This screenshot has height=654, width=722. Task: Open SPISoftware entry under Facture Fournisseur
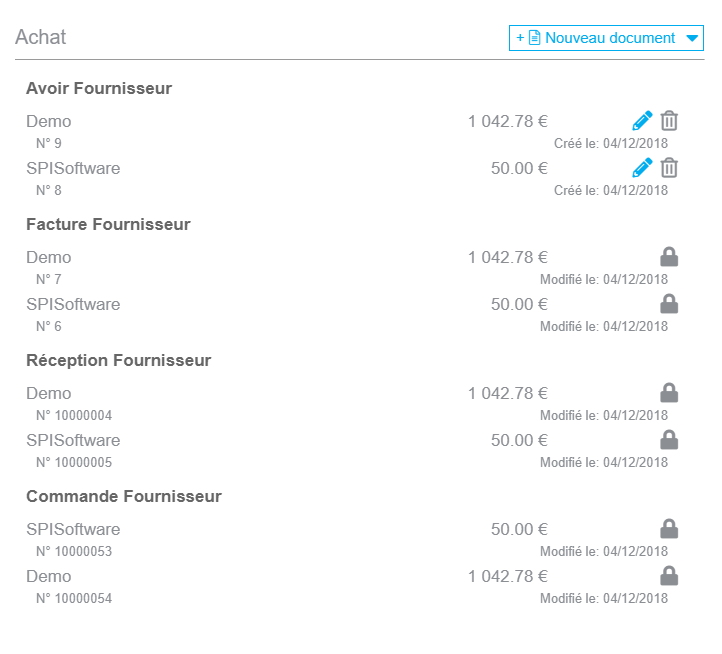[x=73, y=304]
